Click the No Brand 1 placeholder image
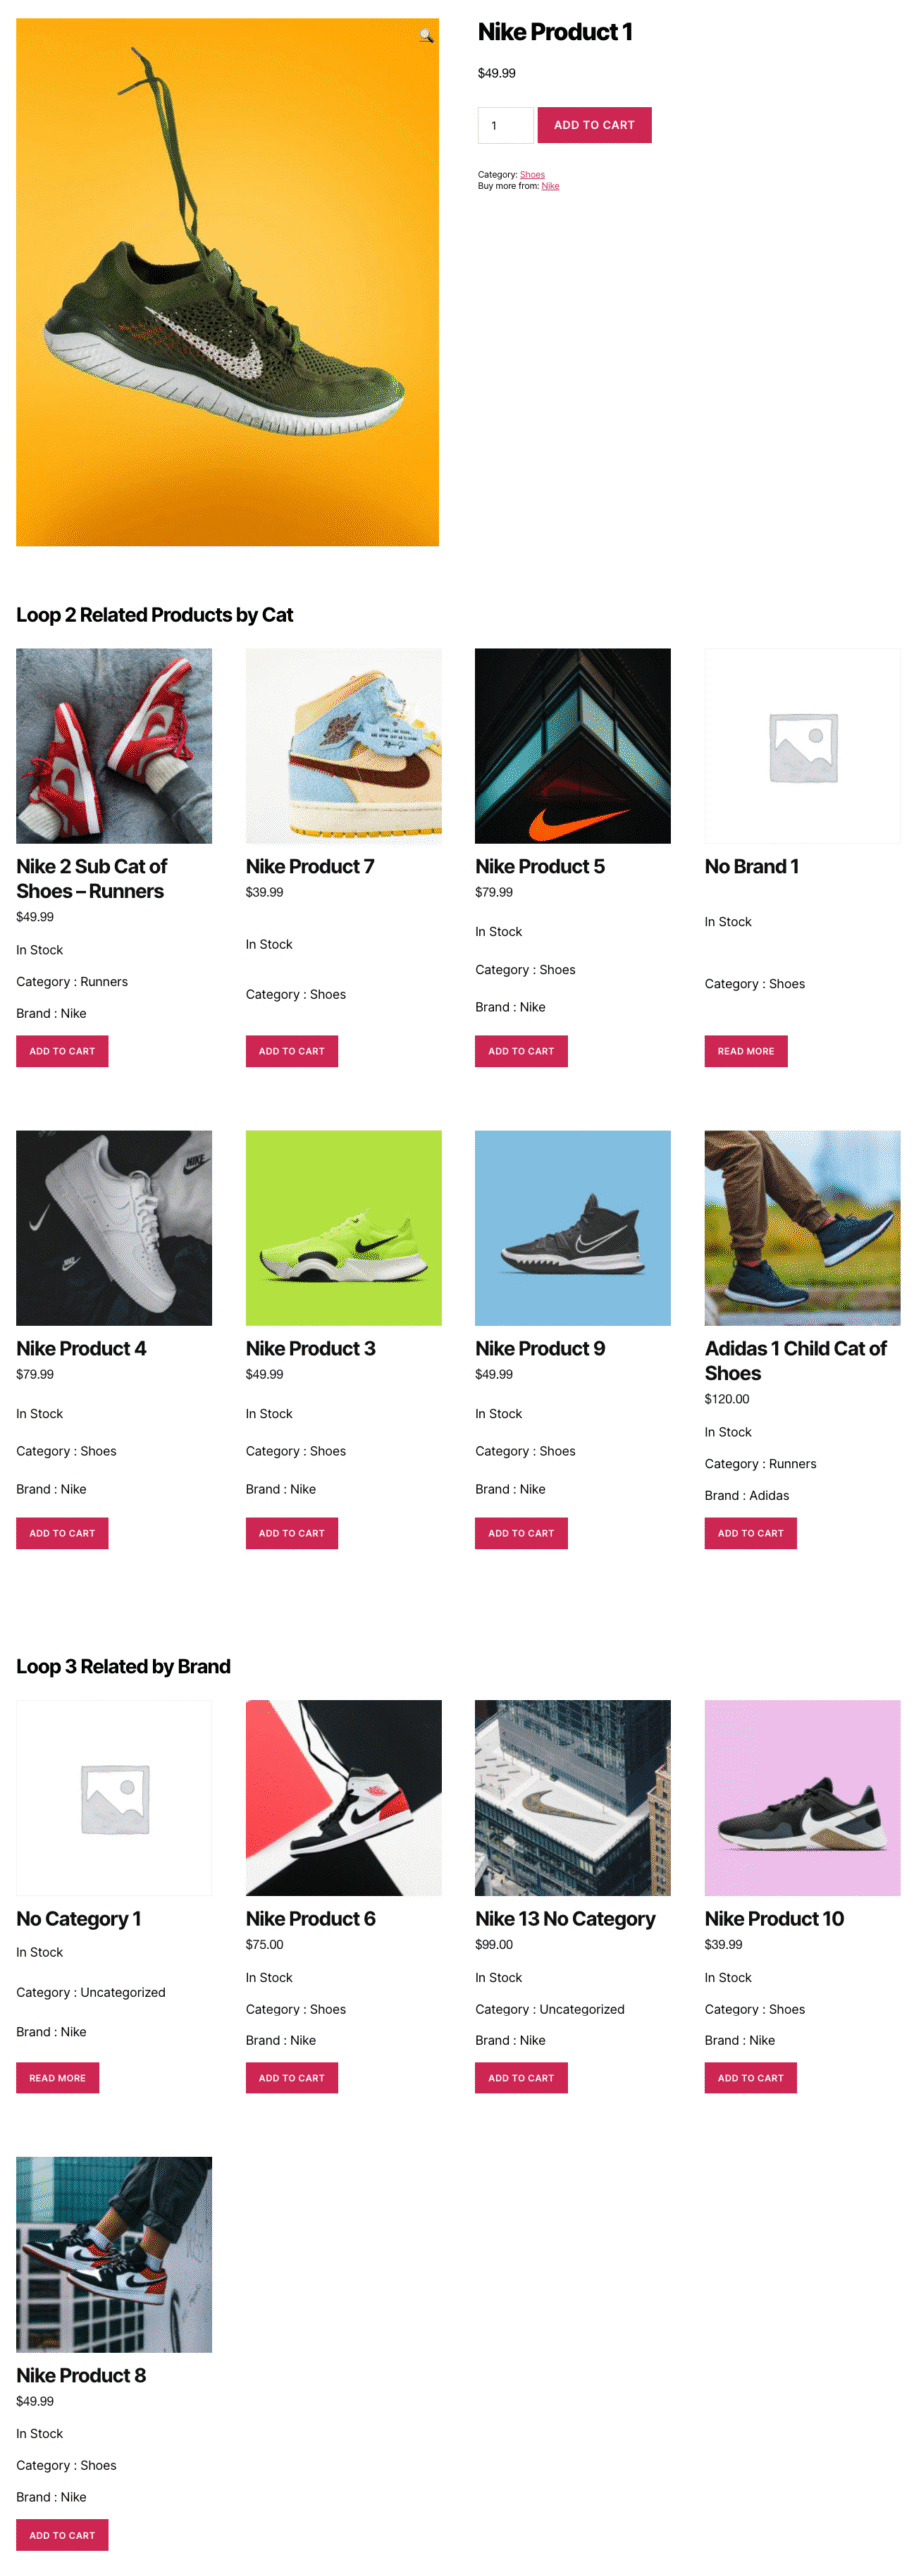Viewport: 914px width, 2560px height. 802,745
